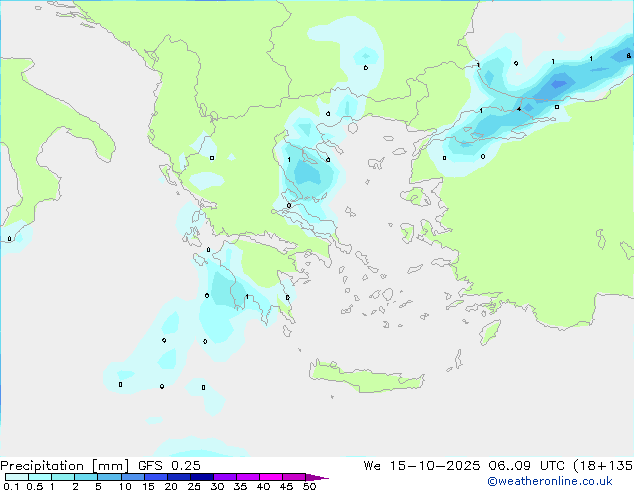Click the island of Crete on map
634x490 pixels.
(366, 376)
